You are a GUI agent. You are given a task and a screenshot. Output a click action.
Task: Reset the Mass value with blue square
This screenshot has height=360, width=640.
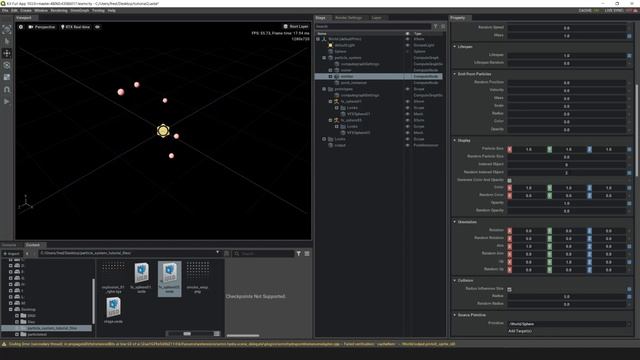[629, 36]
